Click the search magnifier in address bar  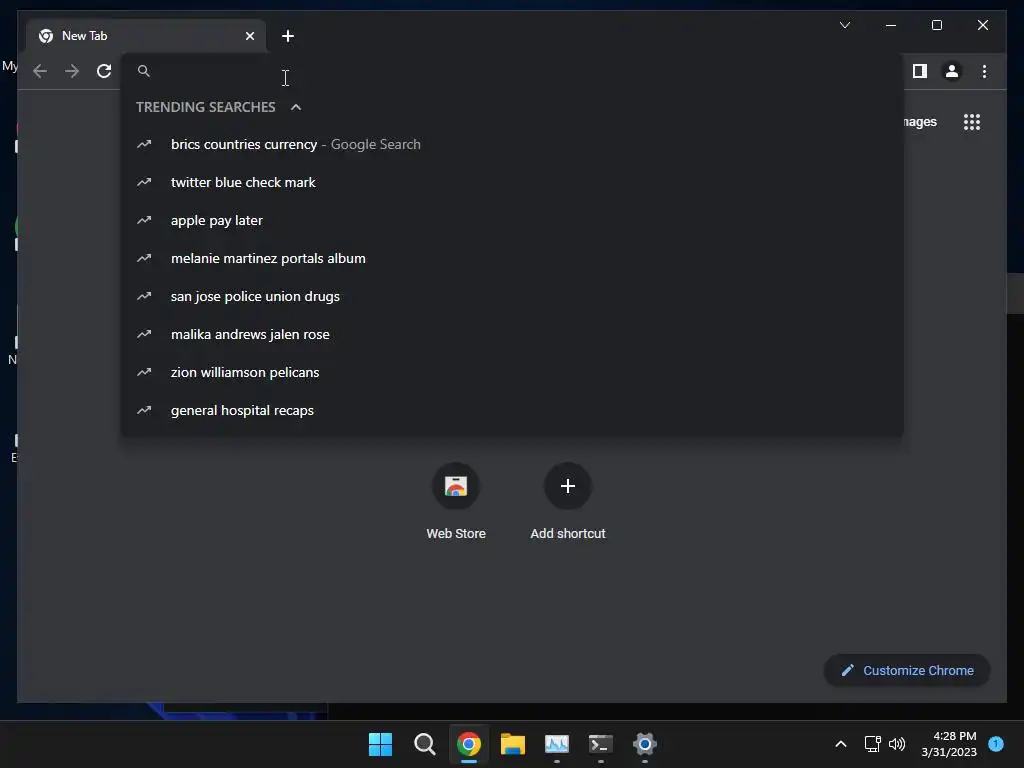(x=144, y=71)
